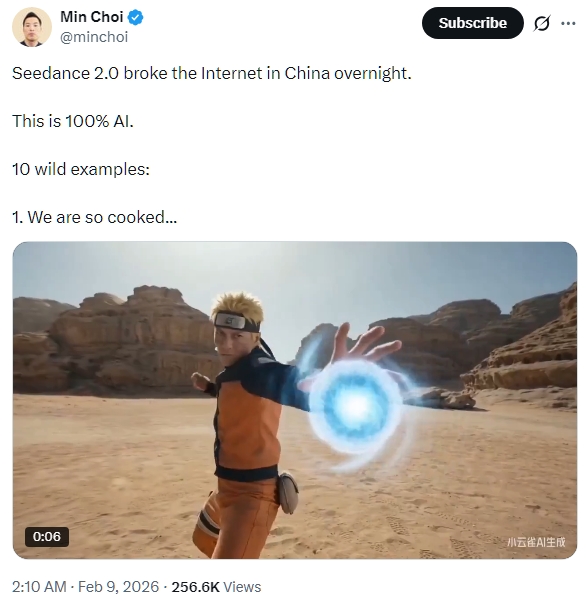
Task: Click the Feb 9, 2026 date text
Action: tap(118, 586)
